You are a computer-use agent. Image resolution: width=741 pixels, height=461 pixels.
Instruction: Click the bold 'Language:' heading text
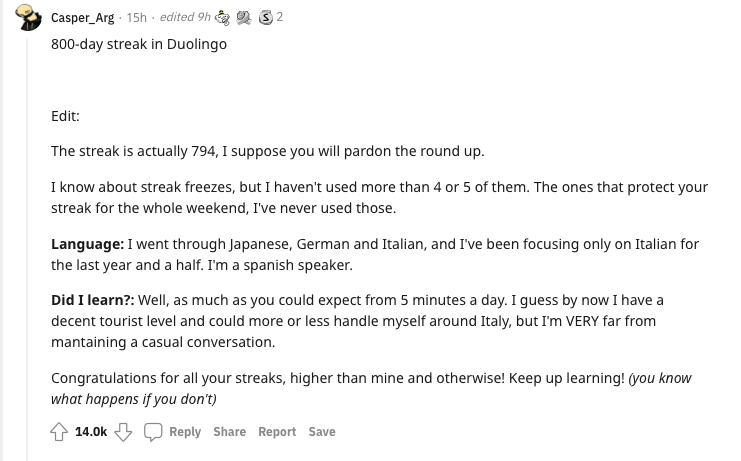click(88, 244)
